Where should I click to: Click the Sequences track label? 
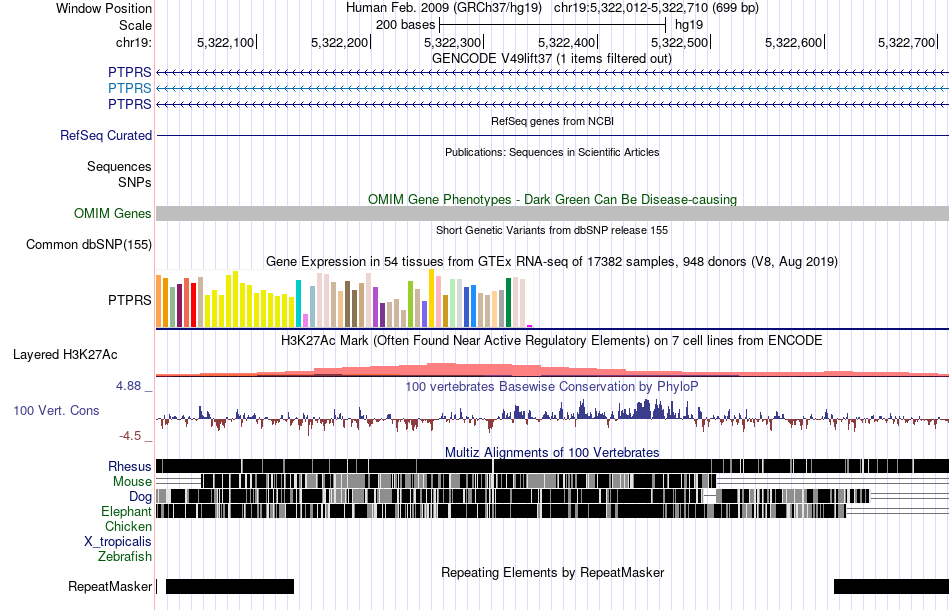pos(119,167)
